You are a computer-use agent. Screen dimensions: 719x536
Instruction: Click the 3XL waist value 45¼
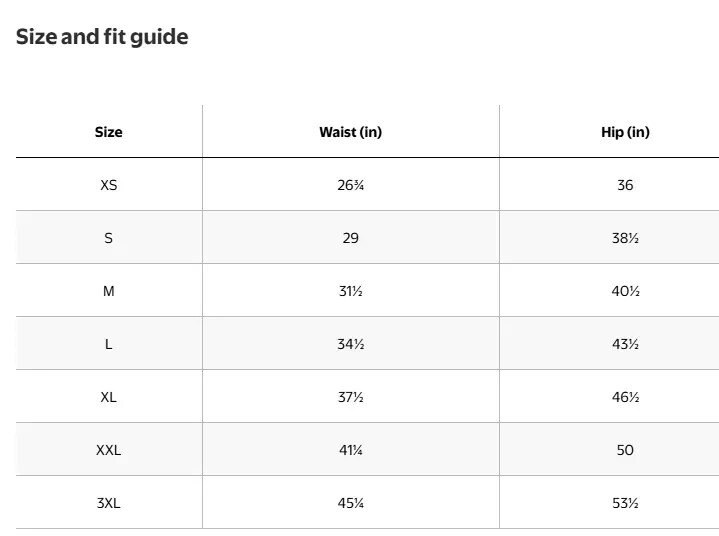[x=350, y=503]
